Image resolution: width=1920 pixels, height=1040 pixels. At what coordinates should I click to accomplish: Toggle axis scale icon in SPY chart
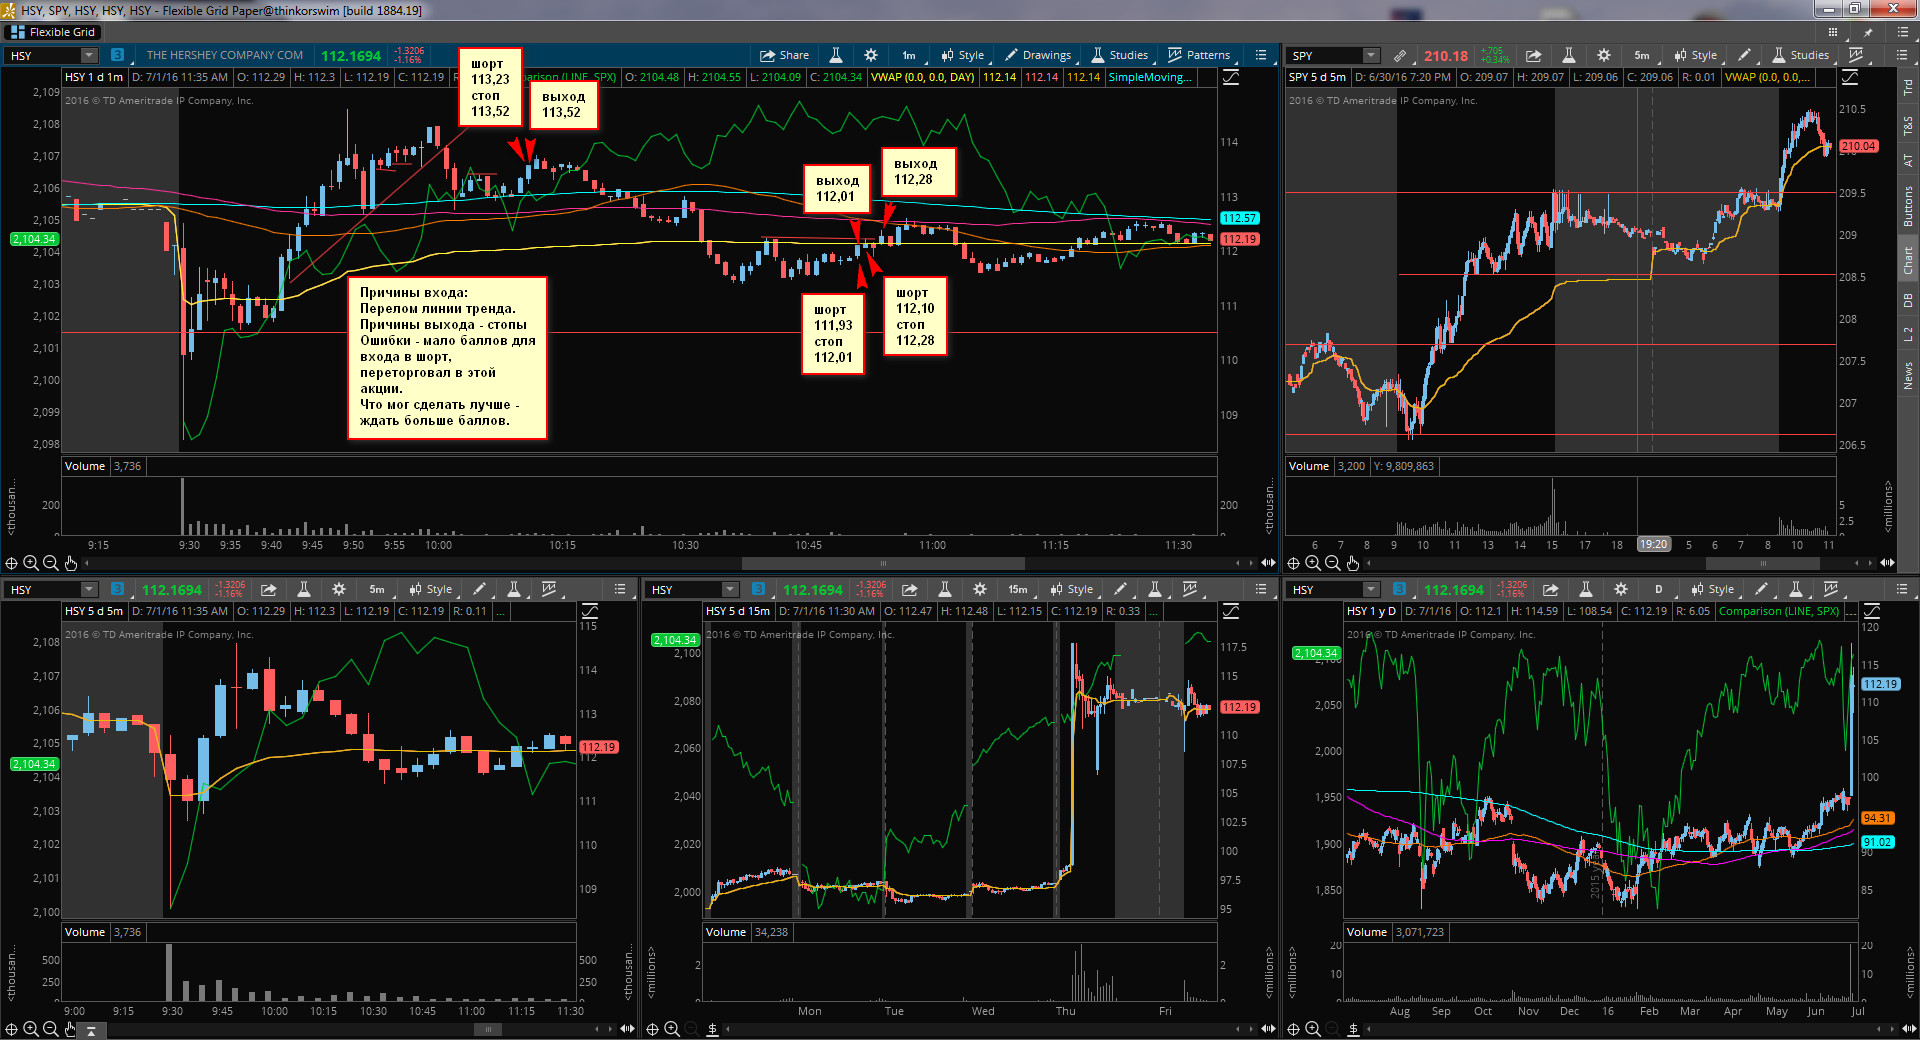pyautogui.click(x=1850, y=77)
